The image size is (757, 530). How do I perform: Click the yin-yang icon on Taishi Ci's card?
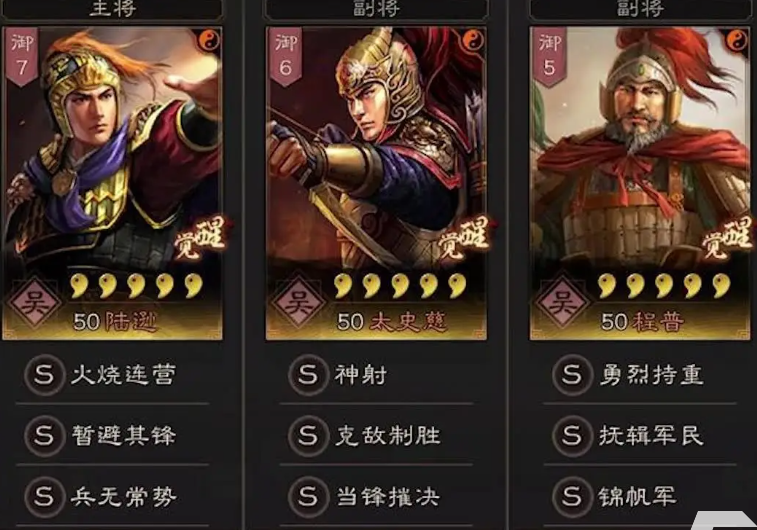pyautogui.click(x=473, y=40)
